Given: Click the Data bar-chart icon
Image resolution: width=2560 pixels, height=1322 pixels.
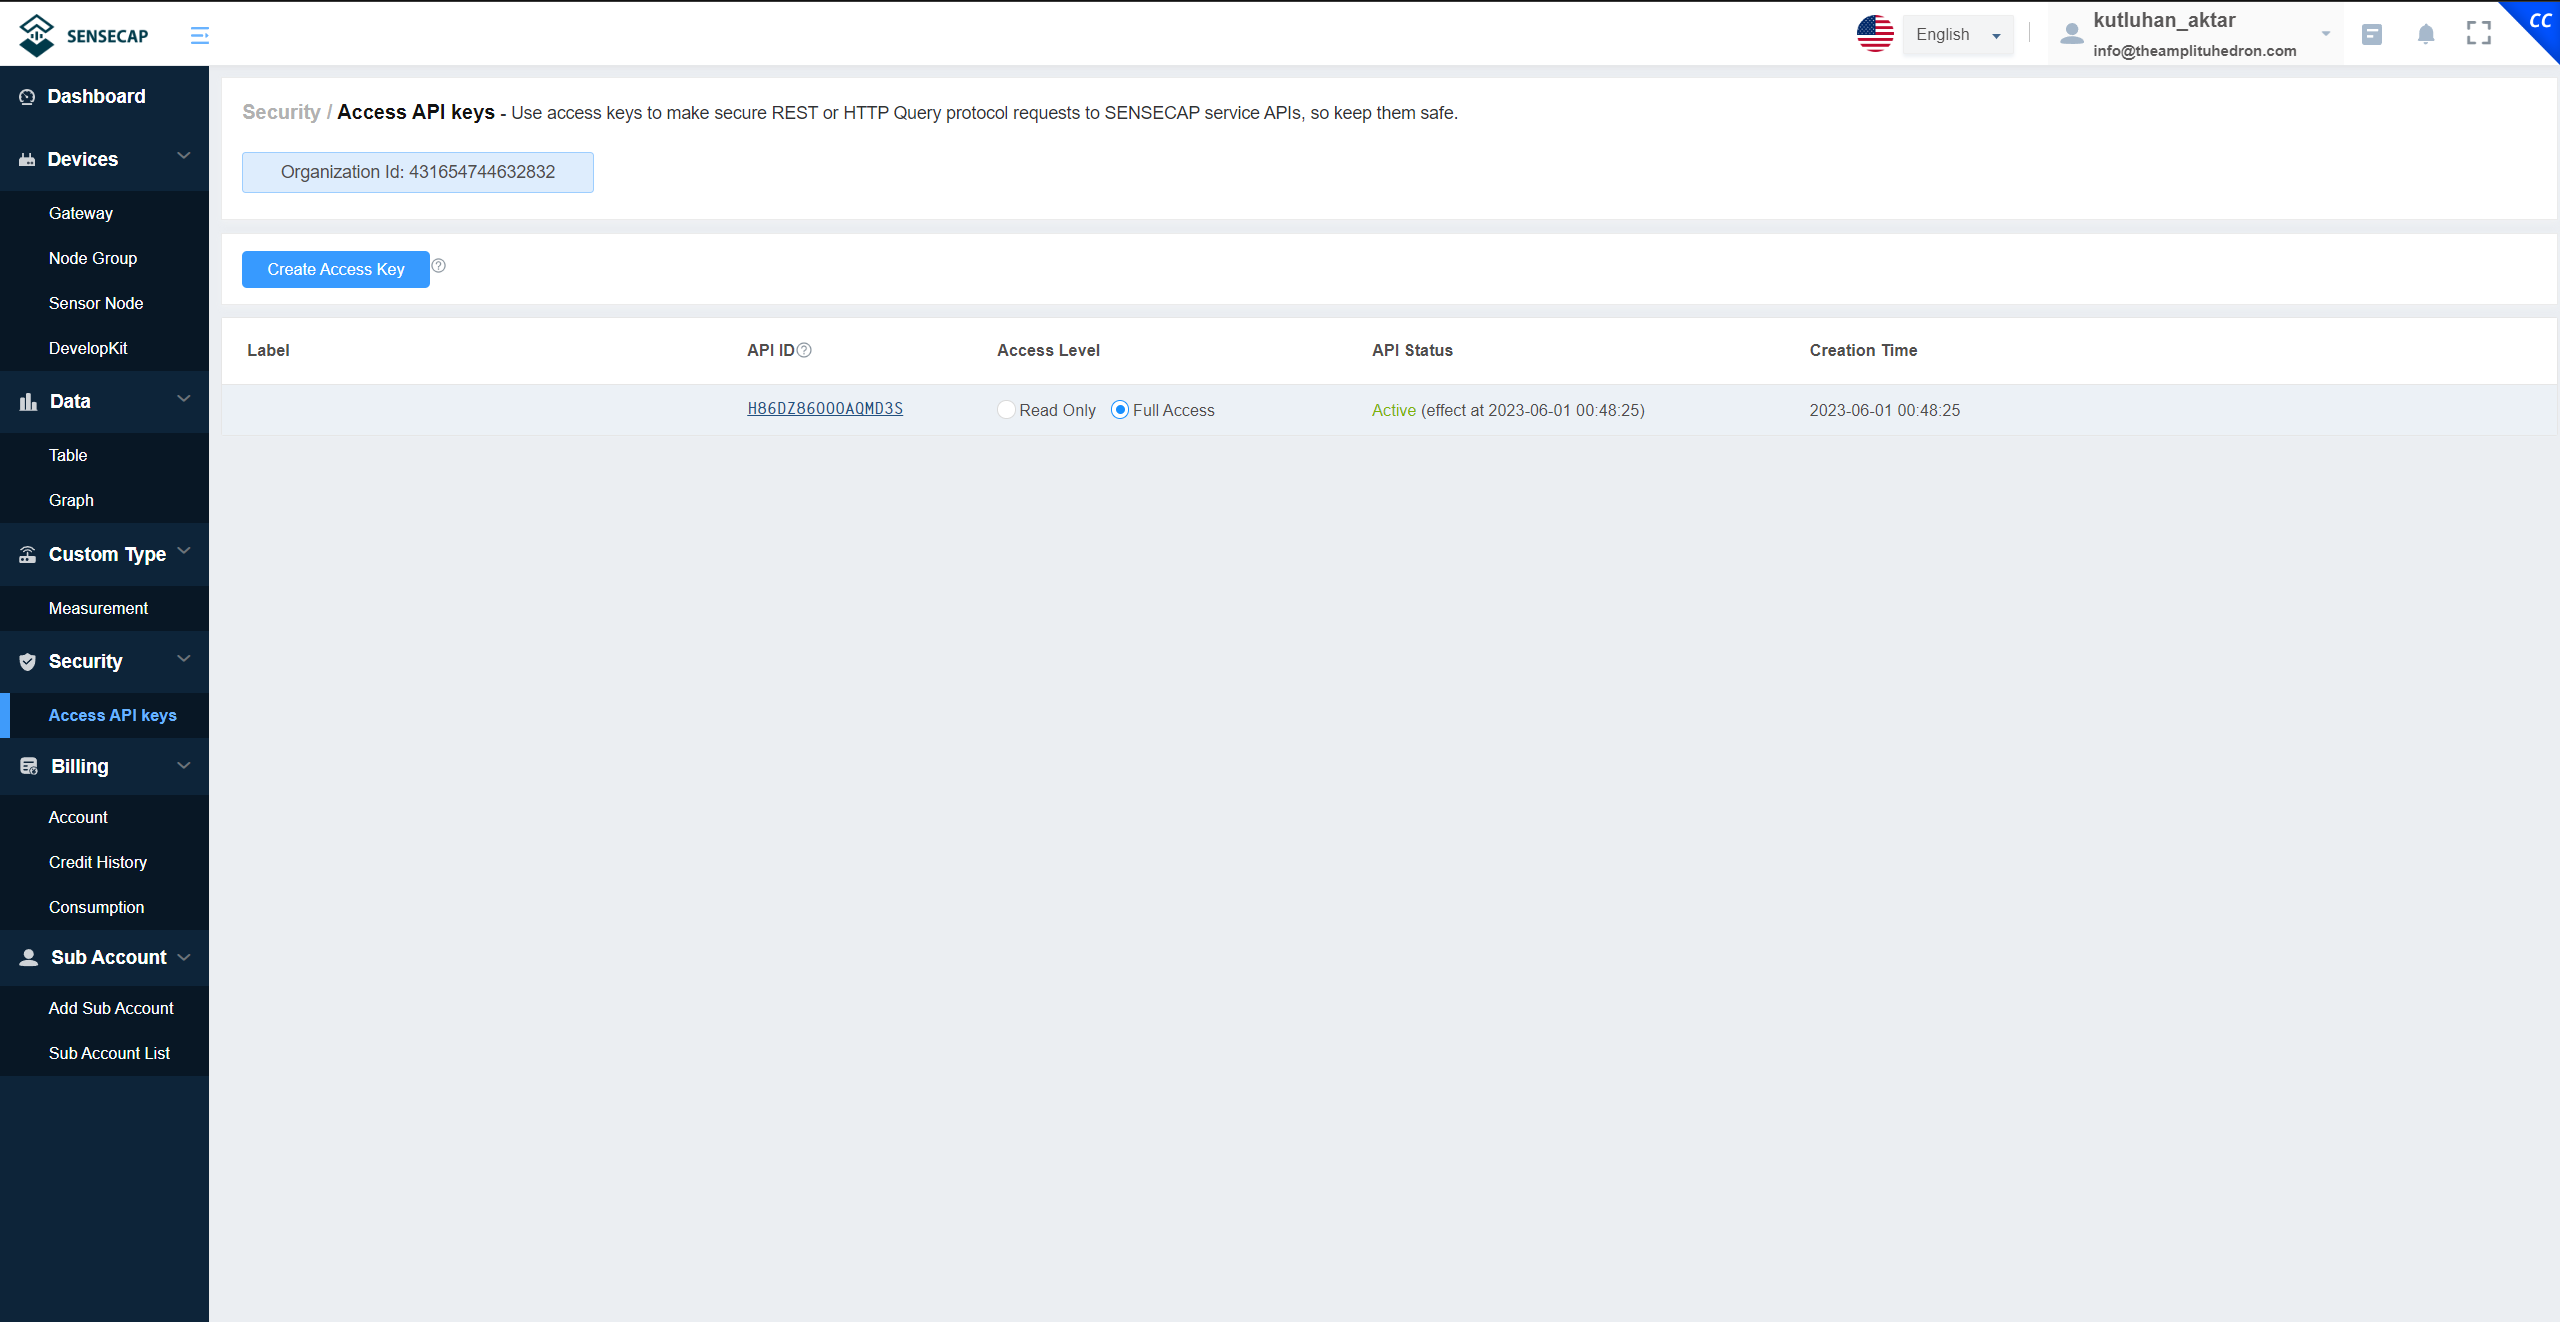Looking at the screenshot, I should [x=26, y=401].
